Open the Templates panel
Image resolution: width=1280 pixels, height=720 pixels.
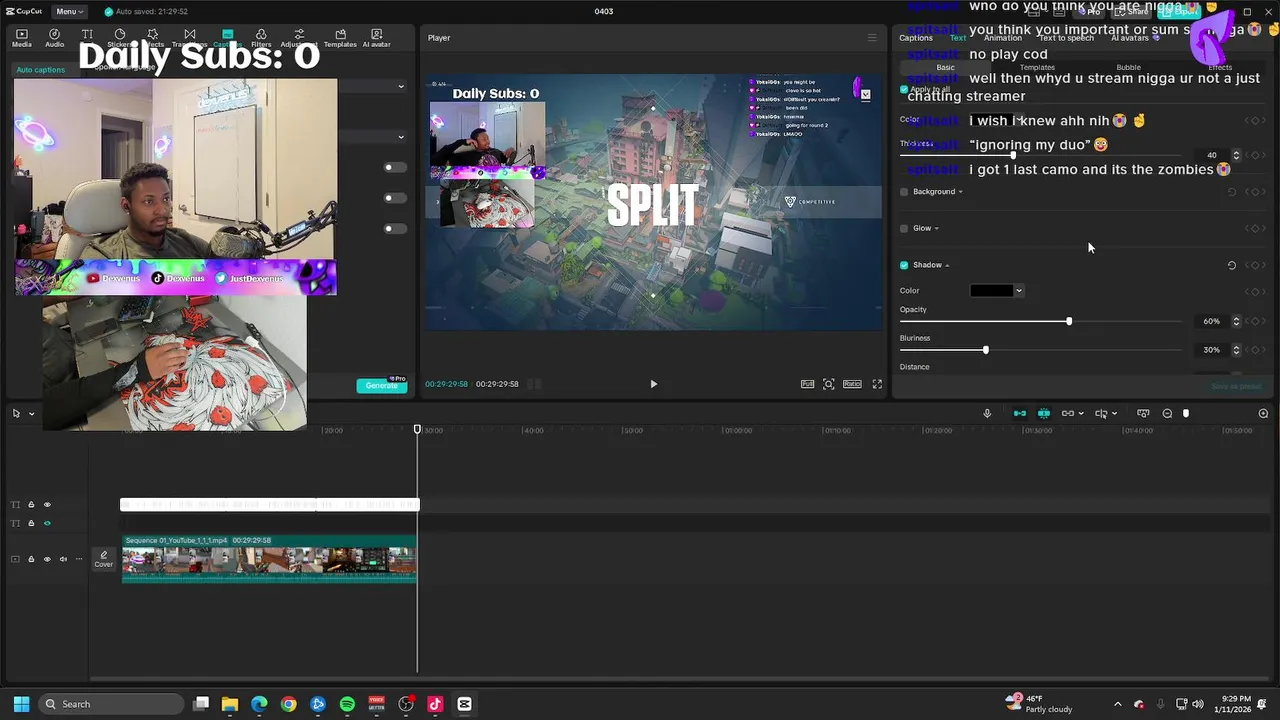click(x=340, y=38)
